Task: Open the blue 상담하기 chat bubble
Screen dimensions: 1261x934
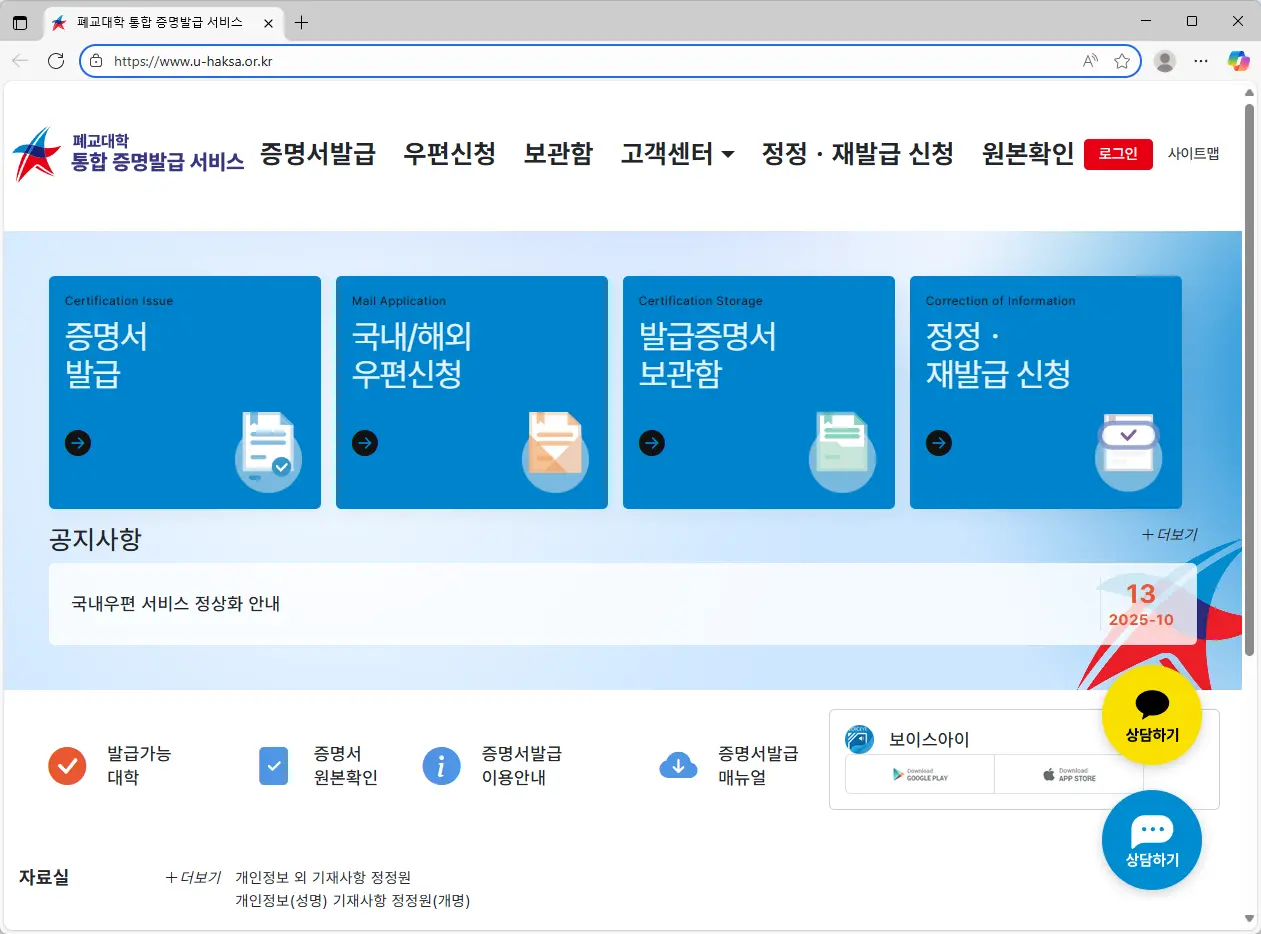Action: (x=1152, y=840)
